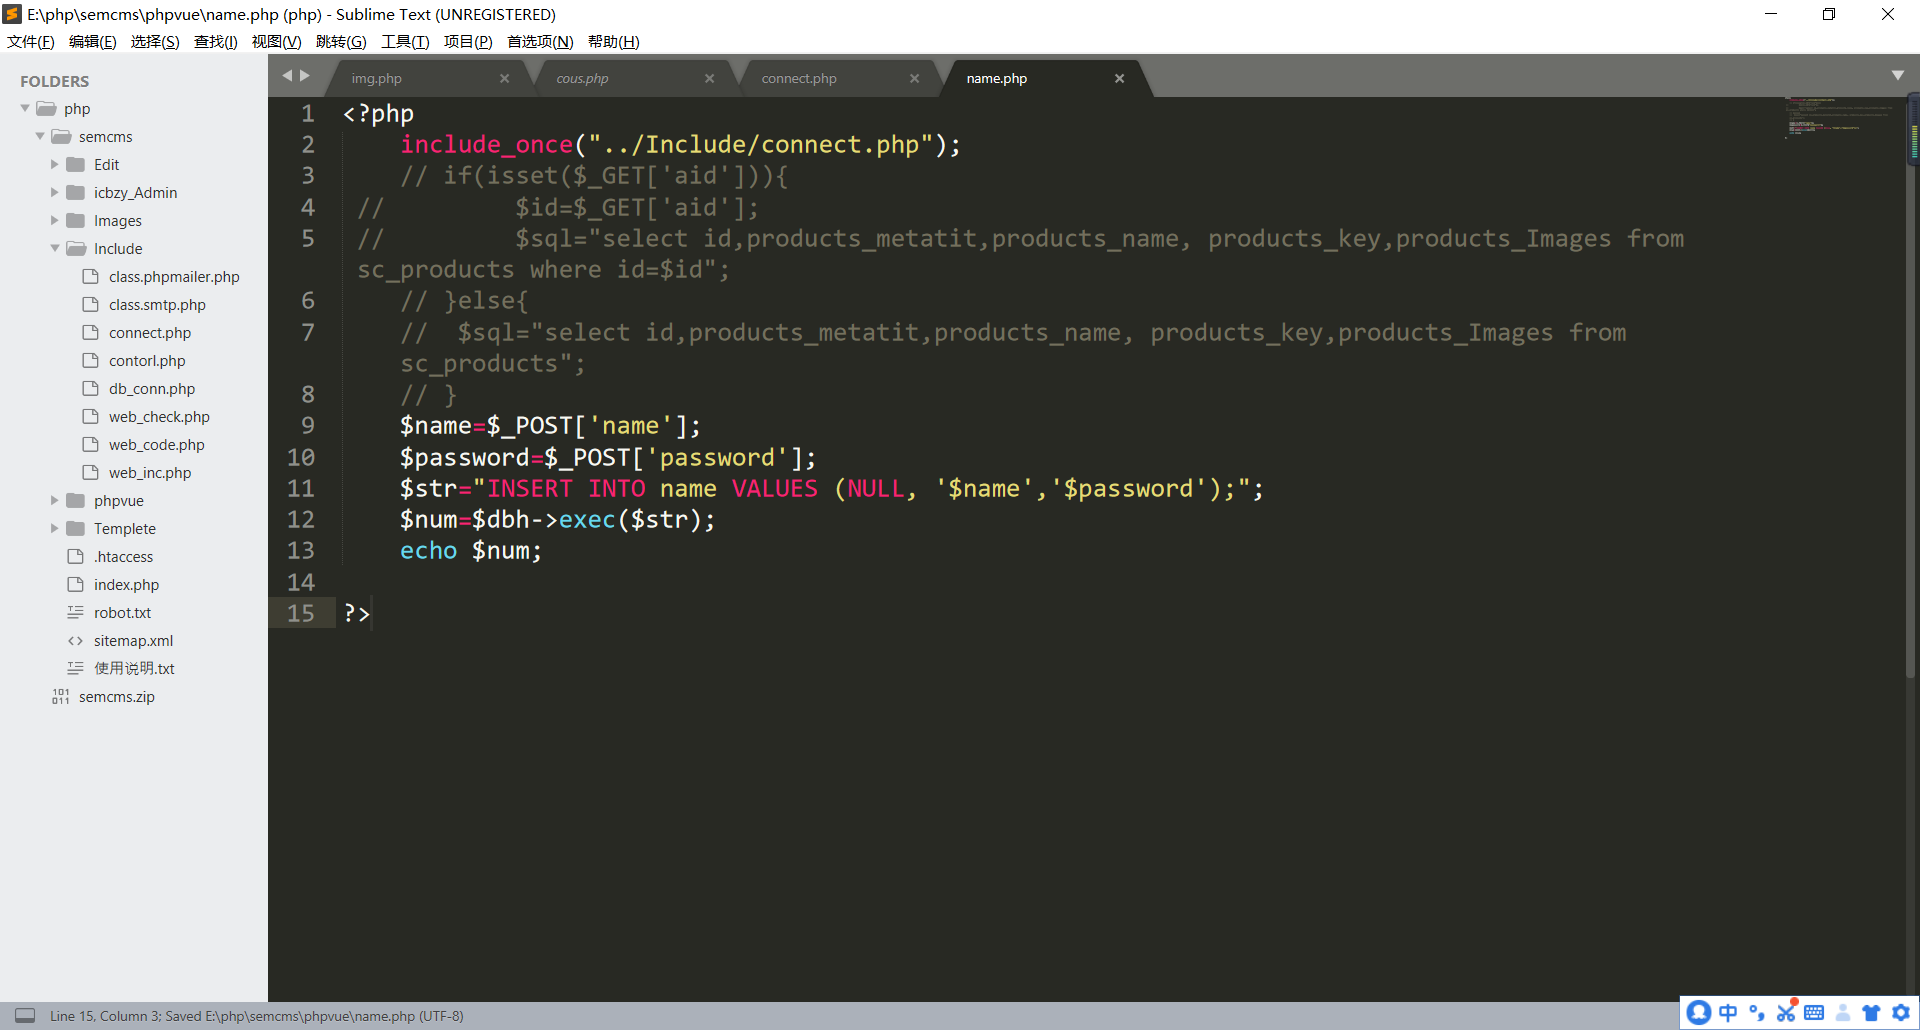
Task: Open 使用说明.txt in the sidebar
Action: [134, 668]
